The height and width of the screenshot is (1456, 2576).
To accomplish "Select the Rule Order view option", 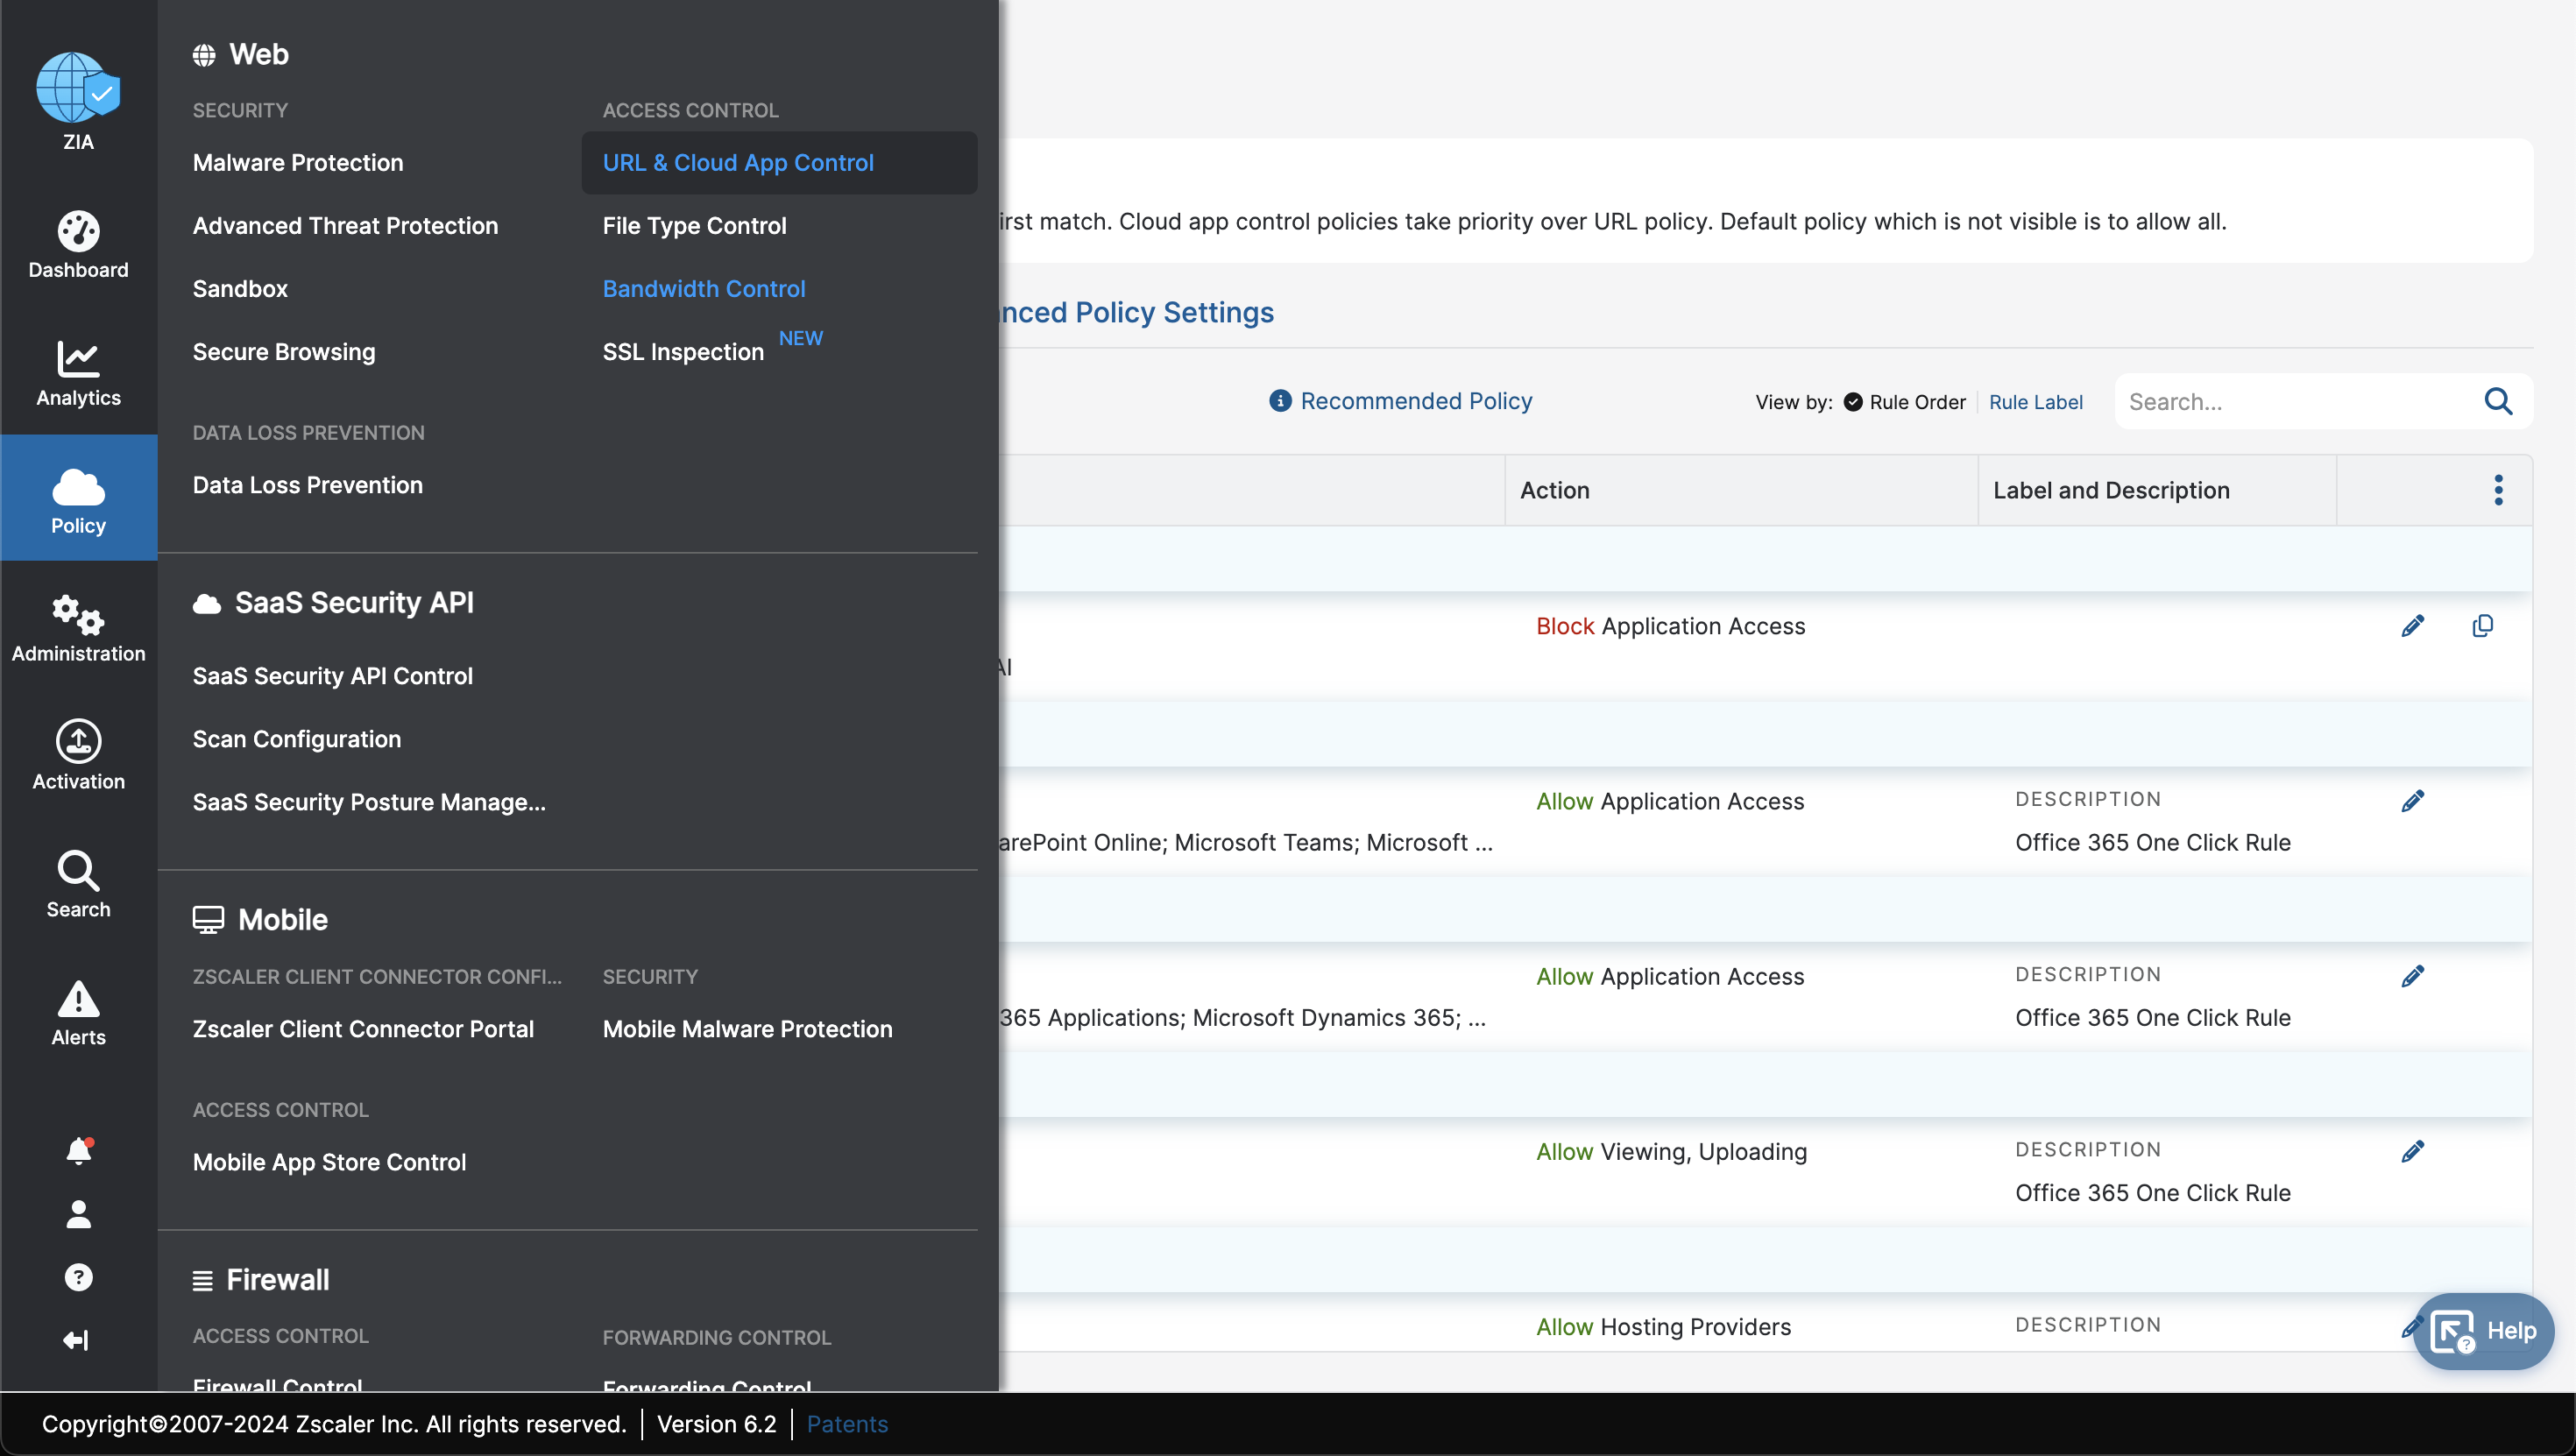I will tap(1905, 402).
